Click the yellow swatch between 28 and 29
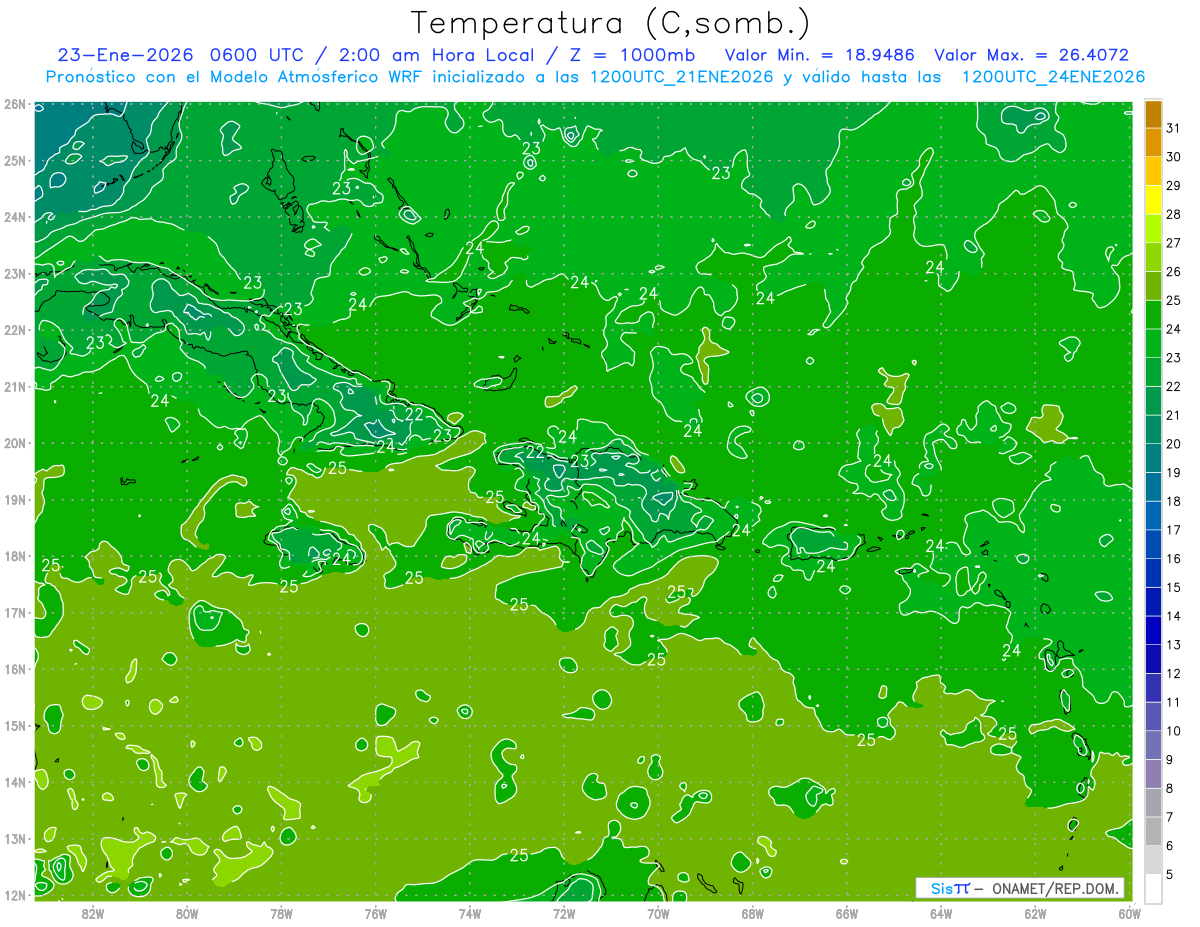Viewport: 1200px width, 927px height. pos(1153,200)
